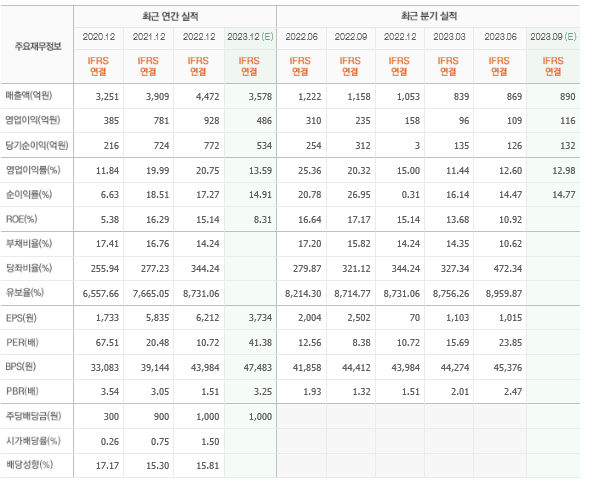Screen dimensions: 595x483
Task: Click the 3,734 estimated EPS value
Action: (260, 318)
